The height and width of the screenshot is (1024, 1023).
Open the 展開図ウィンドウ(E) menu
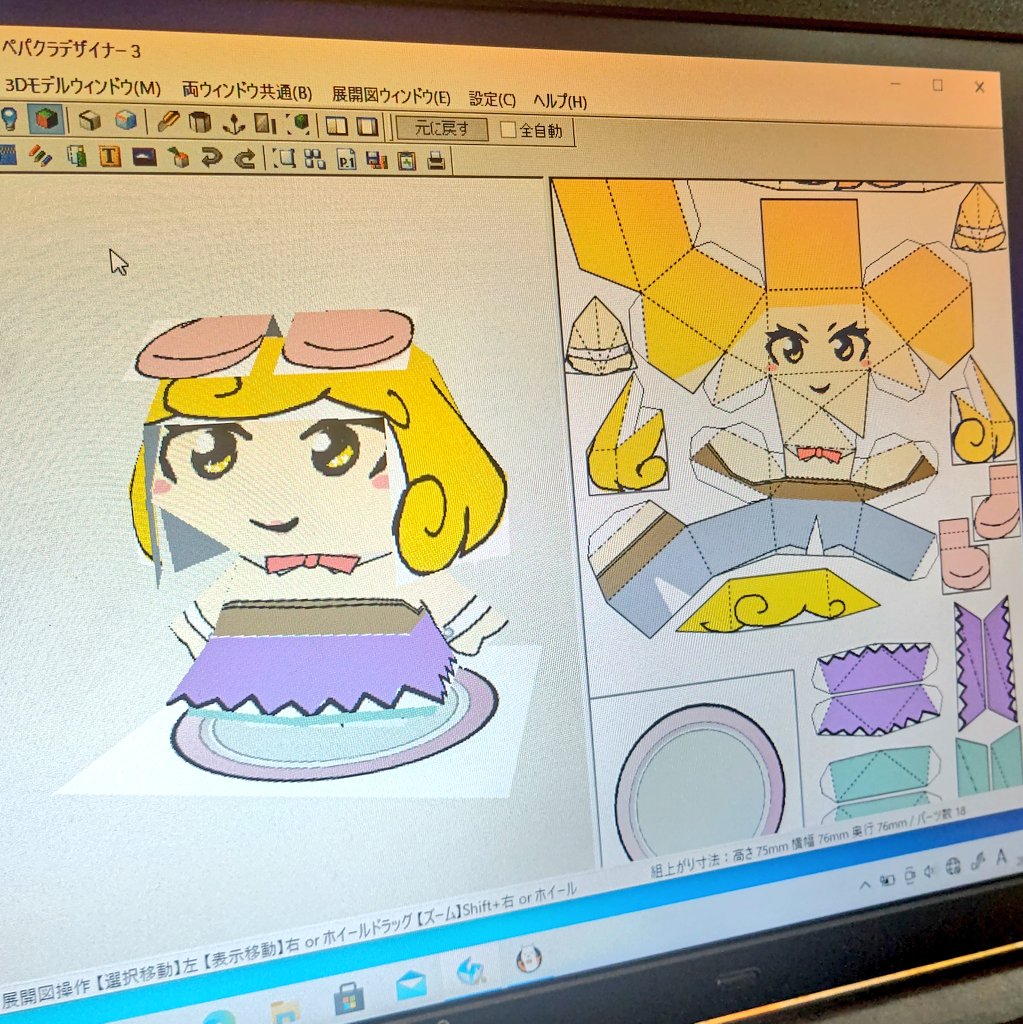point(391,96)
